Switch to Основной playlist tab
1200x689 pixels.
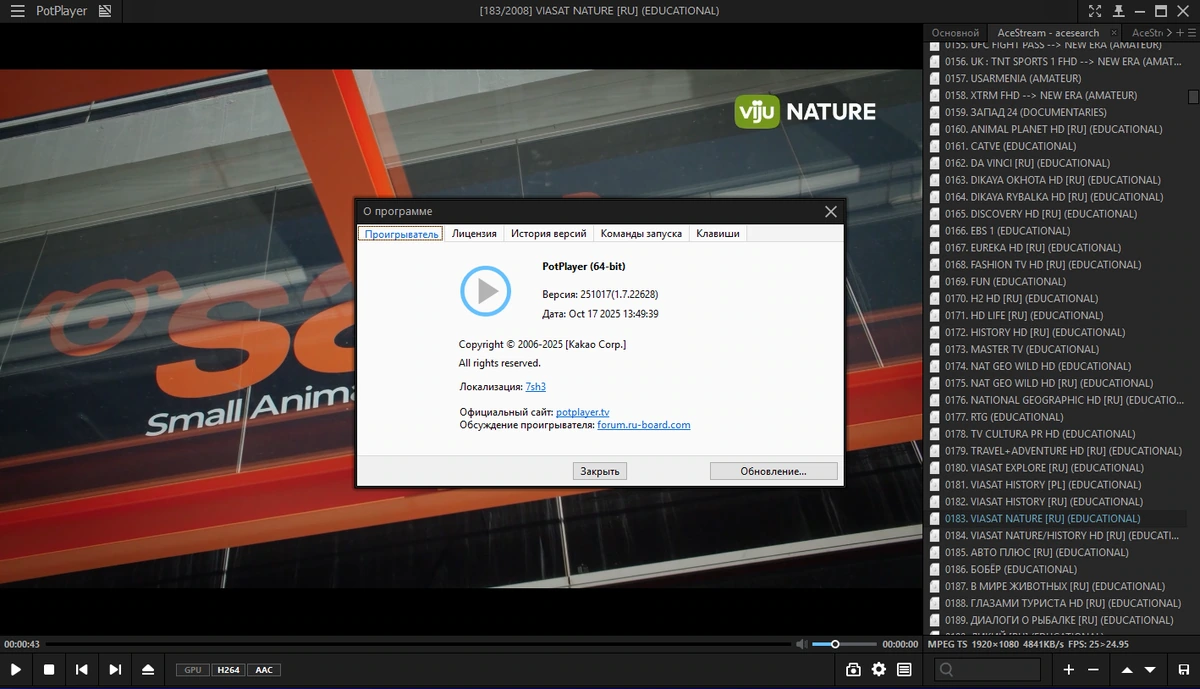click(x=955, y=33)
